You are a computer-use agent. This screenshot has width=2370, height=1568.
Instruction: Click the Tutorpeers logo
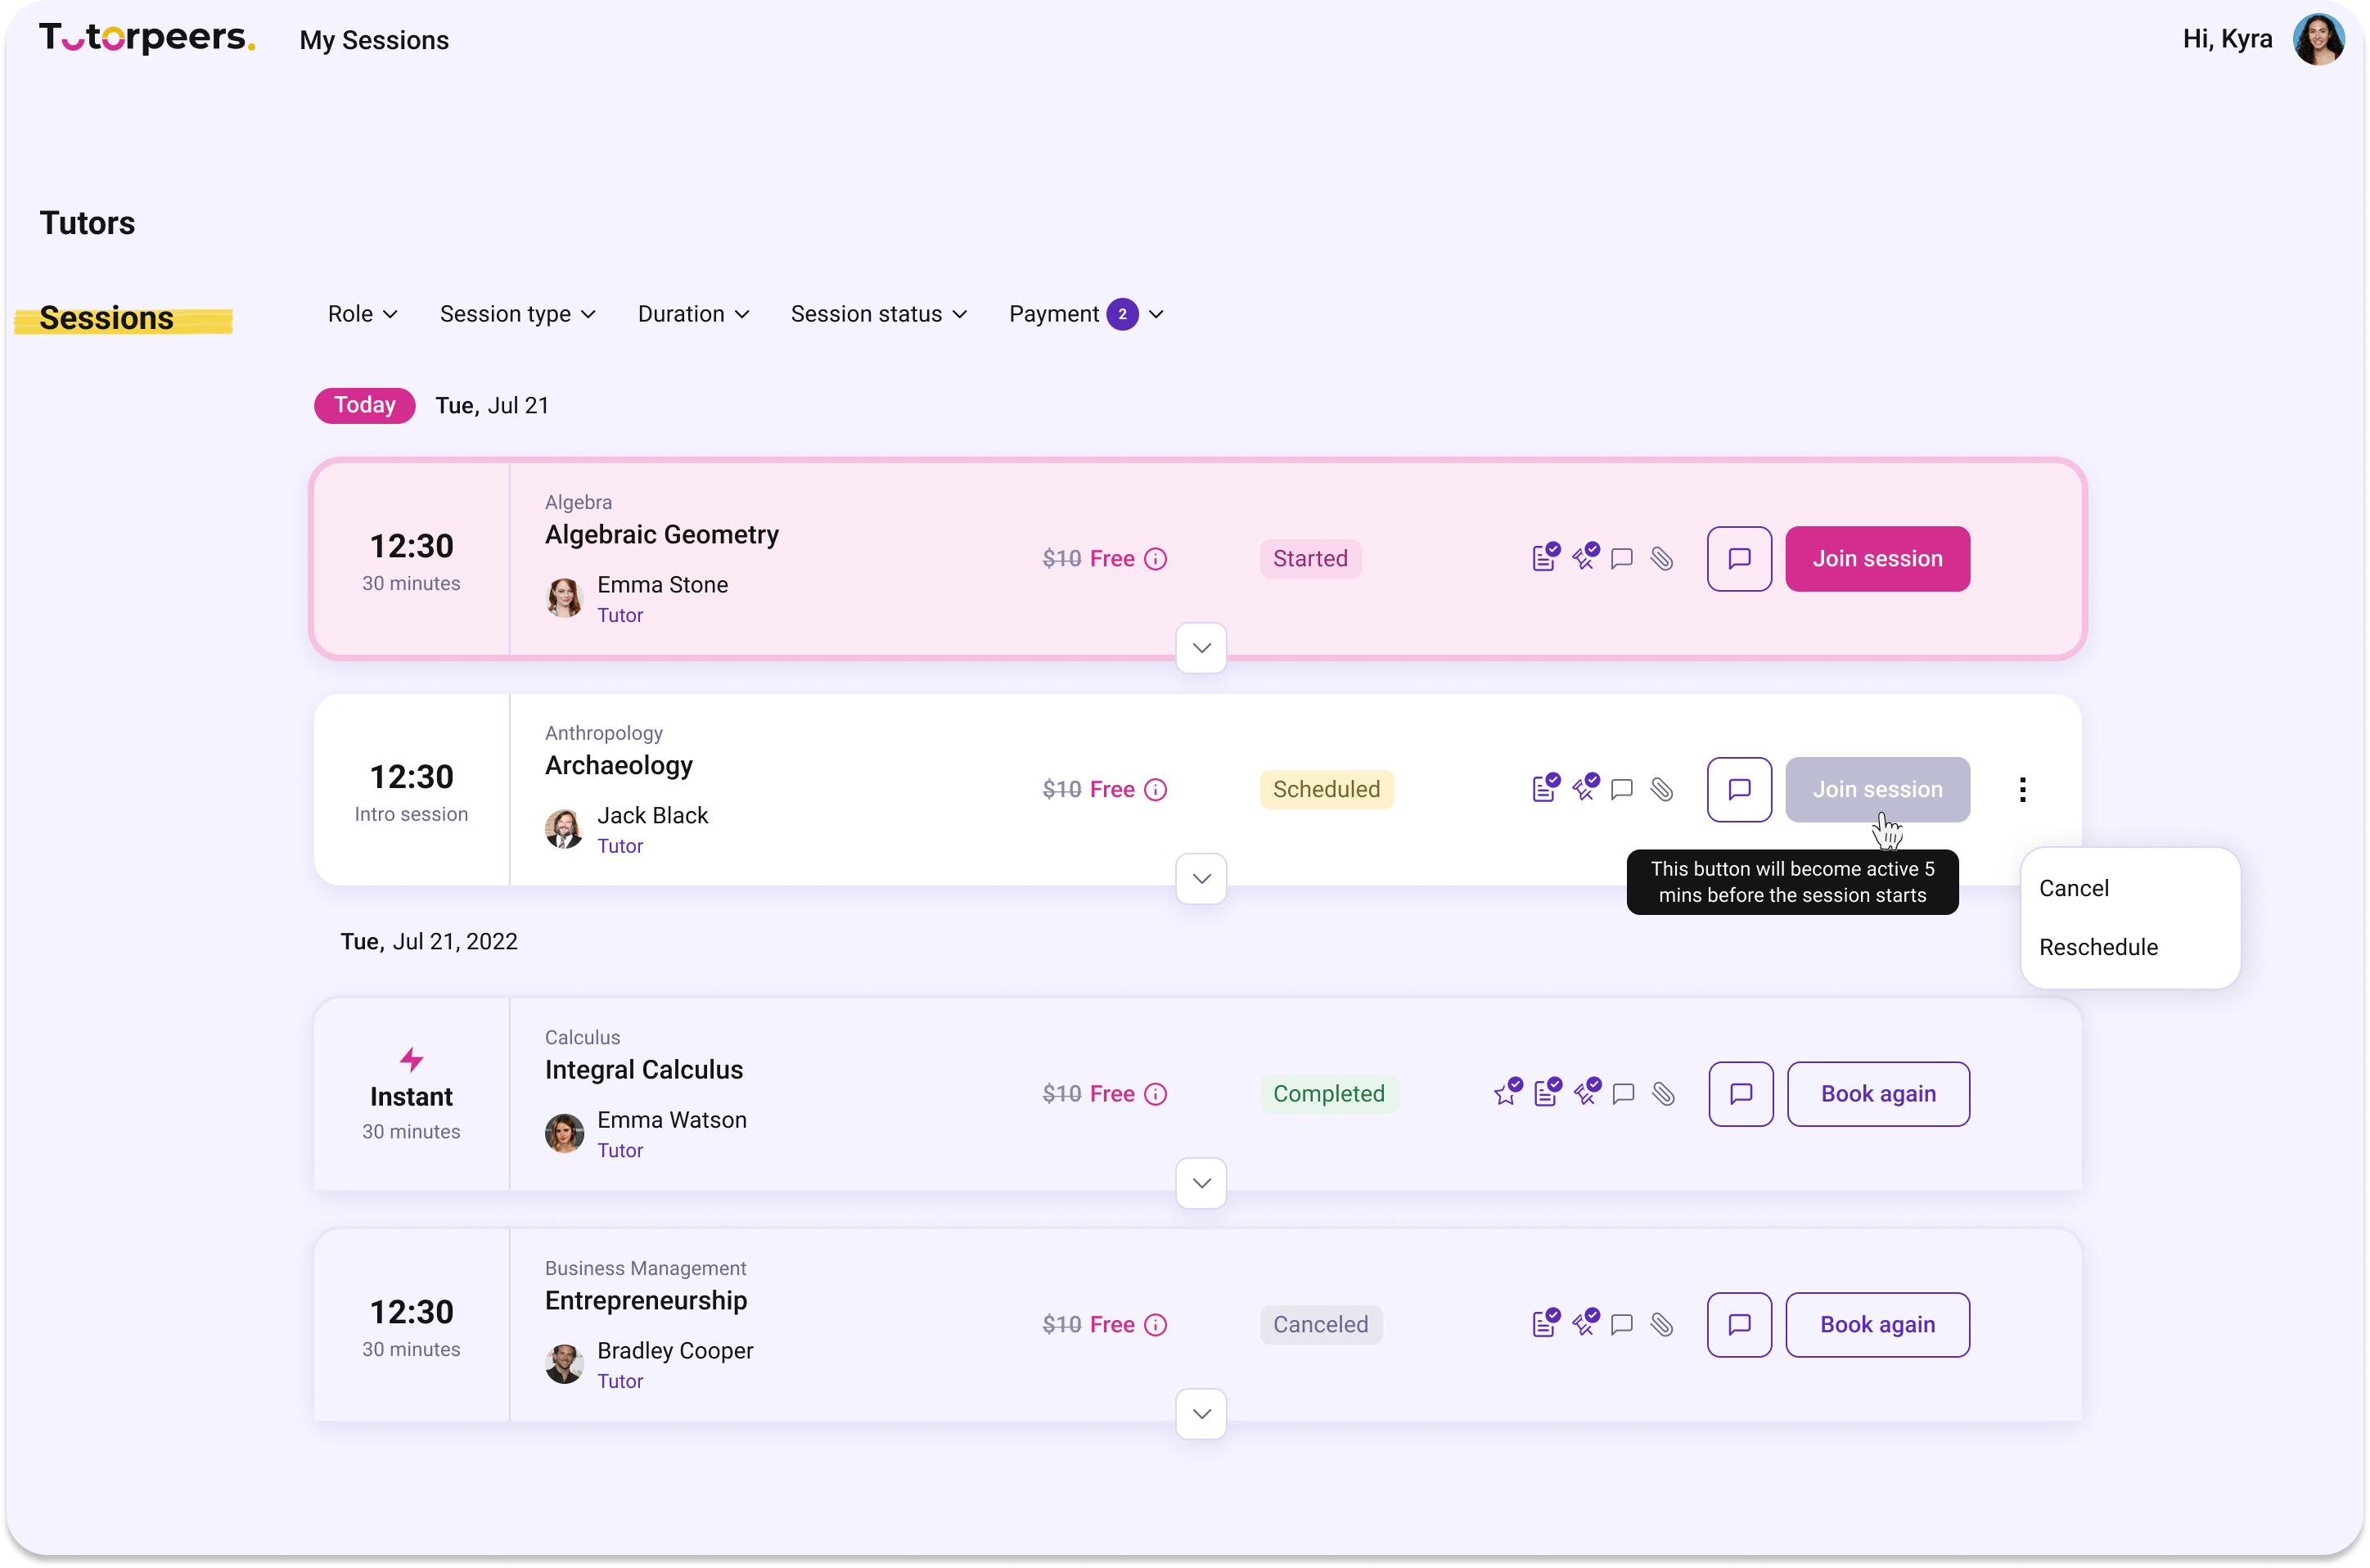coord(147,38)
